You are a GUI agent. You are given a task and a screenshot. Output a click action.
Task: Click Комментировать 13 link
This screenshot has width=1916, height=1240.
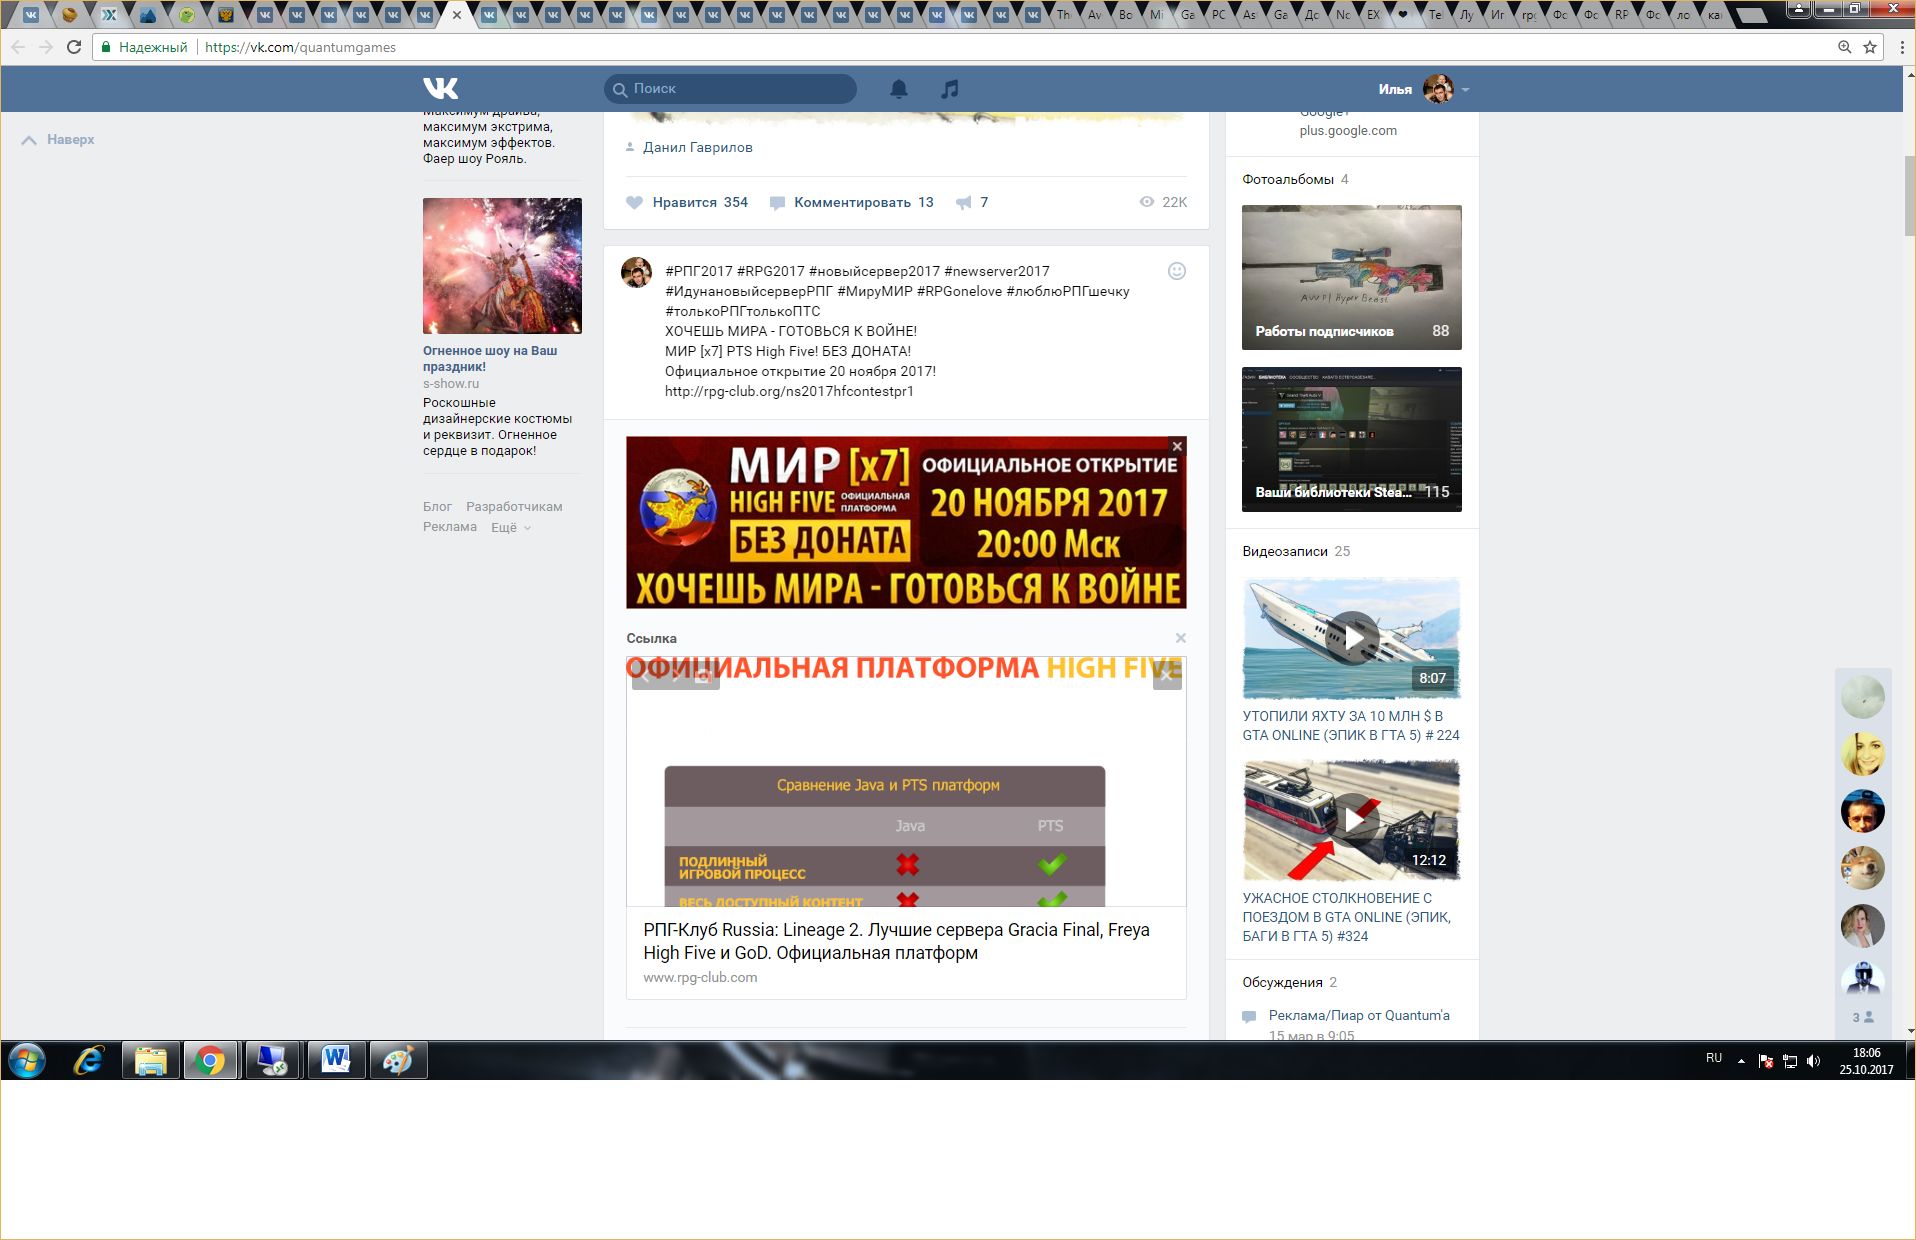point(851,203)
